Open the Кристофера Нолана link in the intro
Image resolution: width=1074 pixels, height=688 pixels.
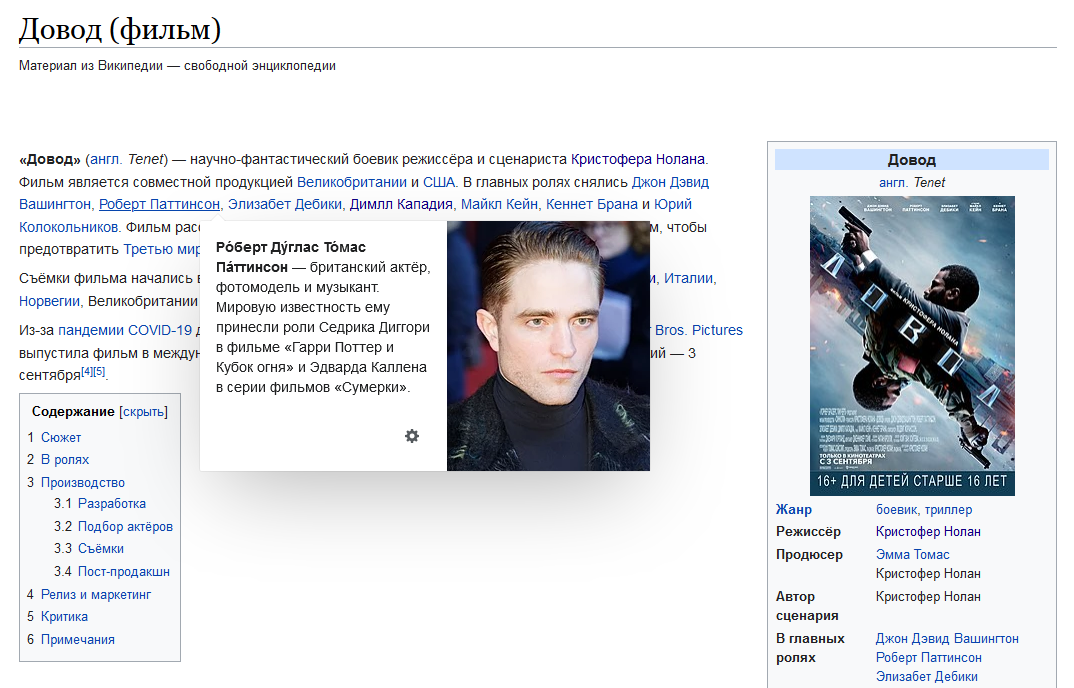(x=638, y=159)
